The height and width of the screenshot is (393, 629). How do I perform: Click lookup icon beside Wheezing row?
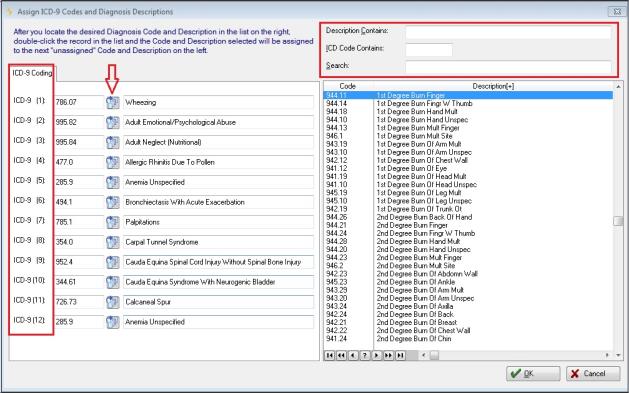[x=113, y=102]
